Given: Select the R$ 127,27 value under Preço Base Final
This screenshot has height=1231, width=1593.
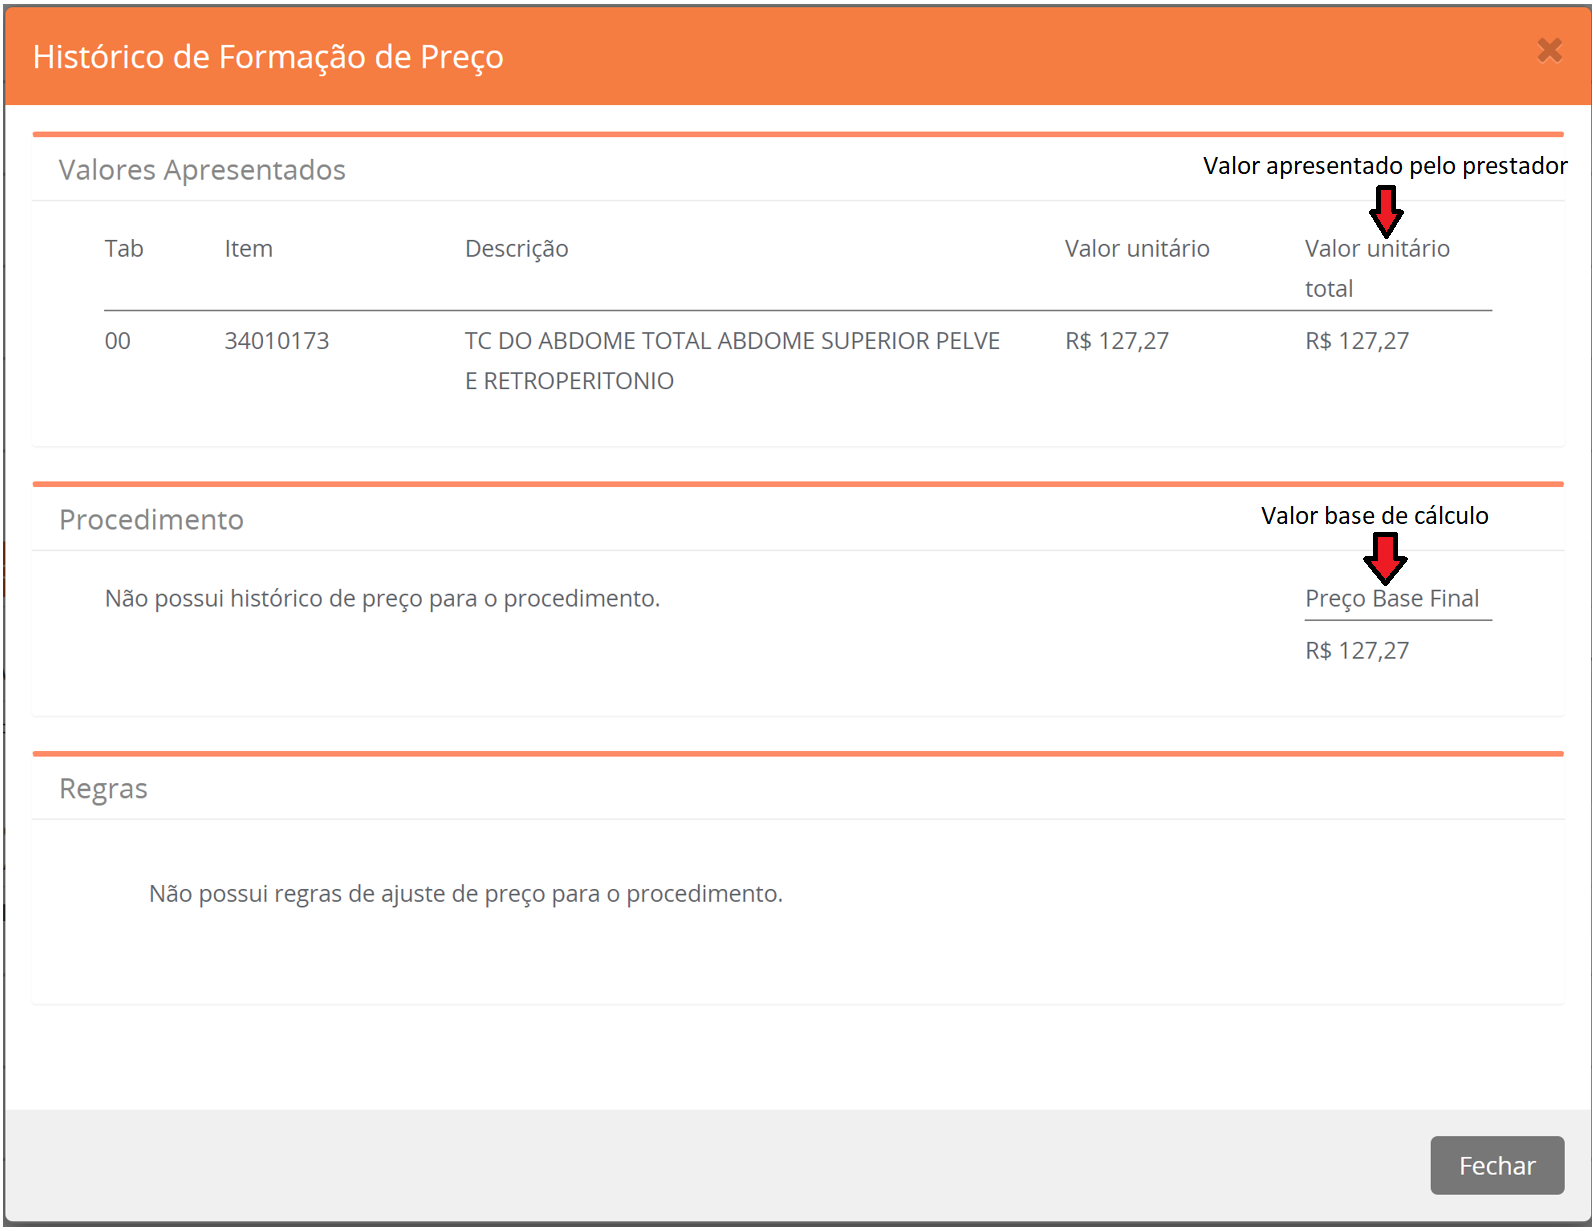Looking at the screenshot, I should (1356, 651).
